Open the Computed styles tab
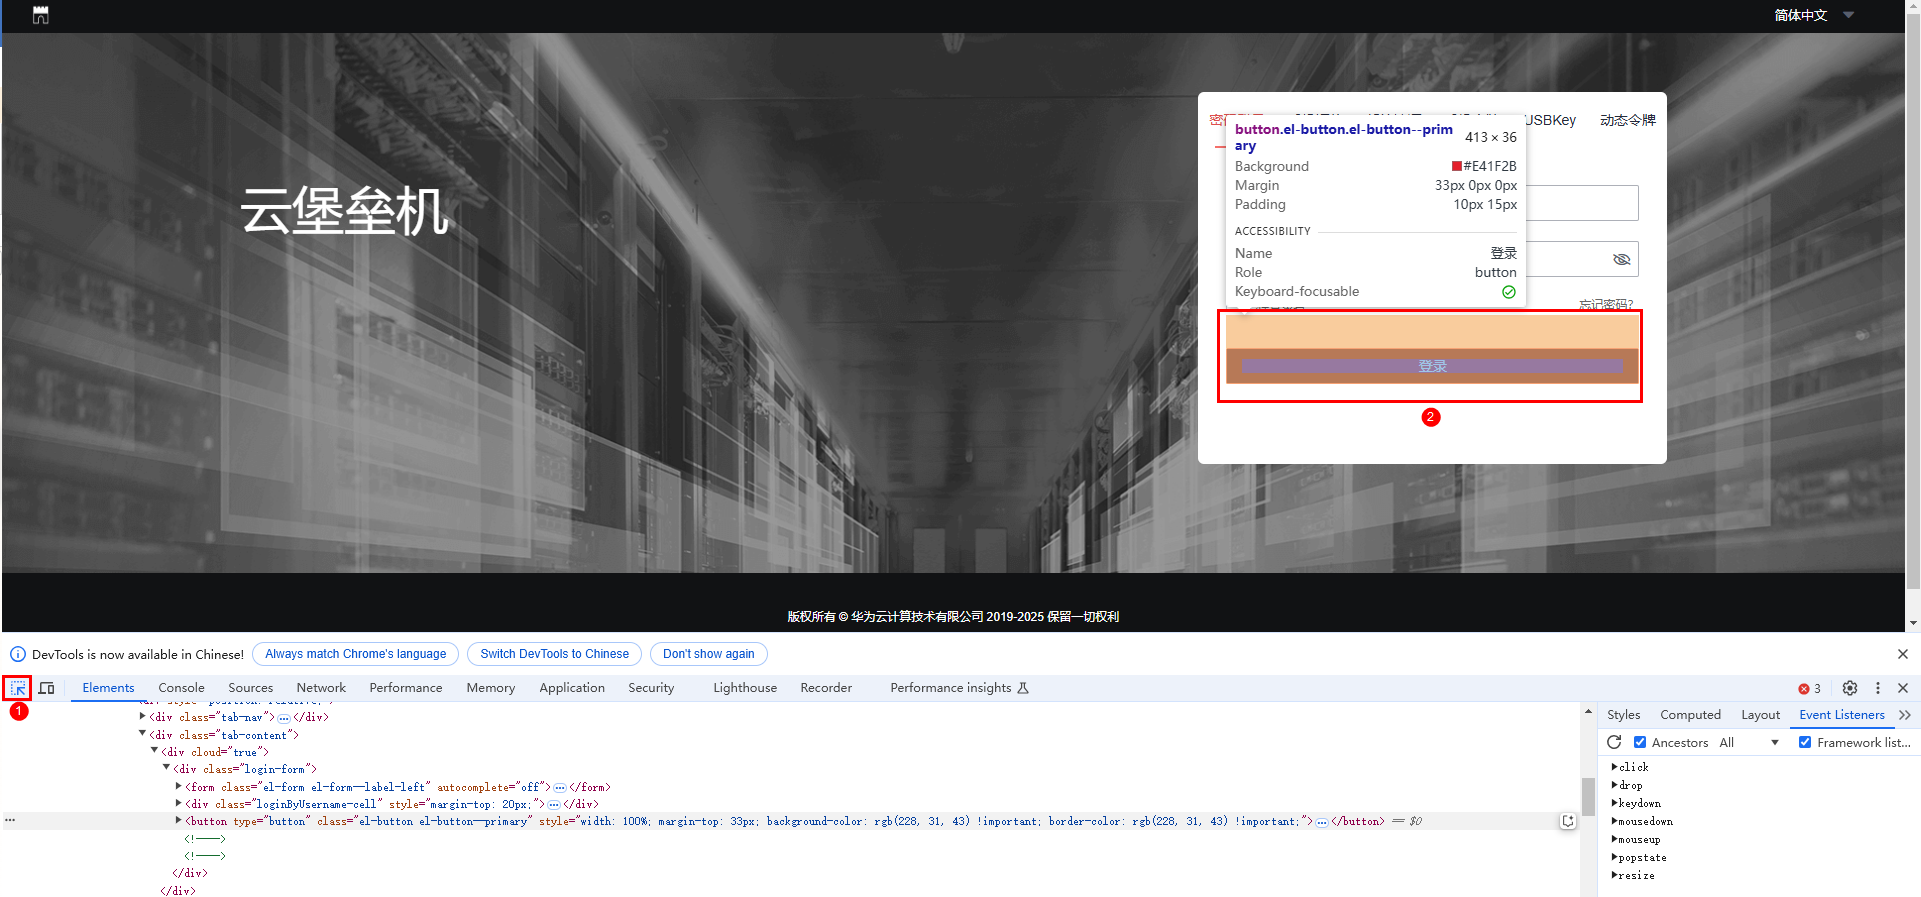1921x897 pixels. pos(1690,715)
